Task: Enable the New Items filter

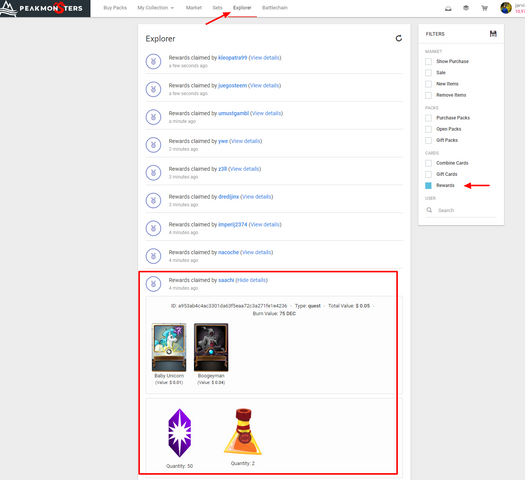Action: [x=428, y=84]
